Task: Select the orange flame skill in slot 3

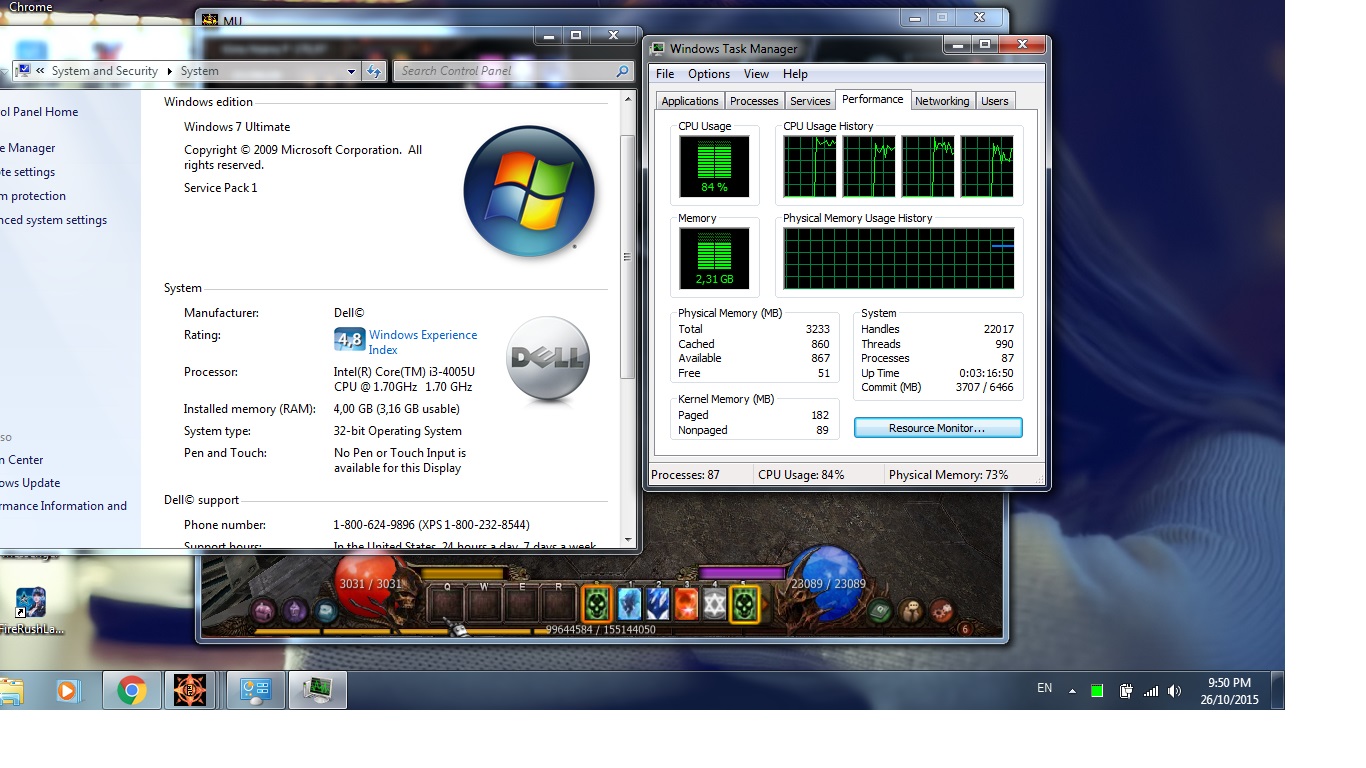Action: click(x=686, y=604)
